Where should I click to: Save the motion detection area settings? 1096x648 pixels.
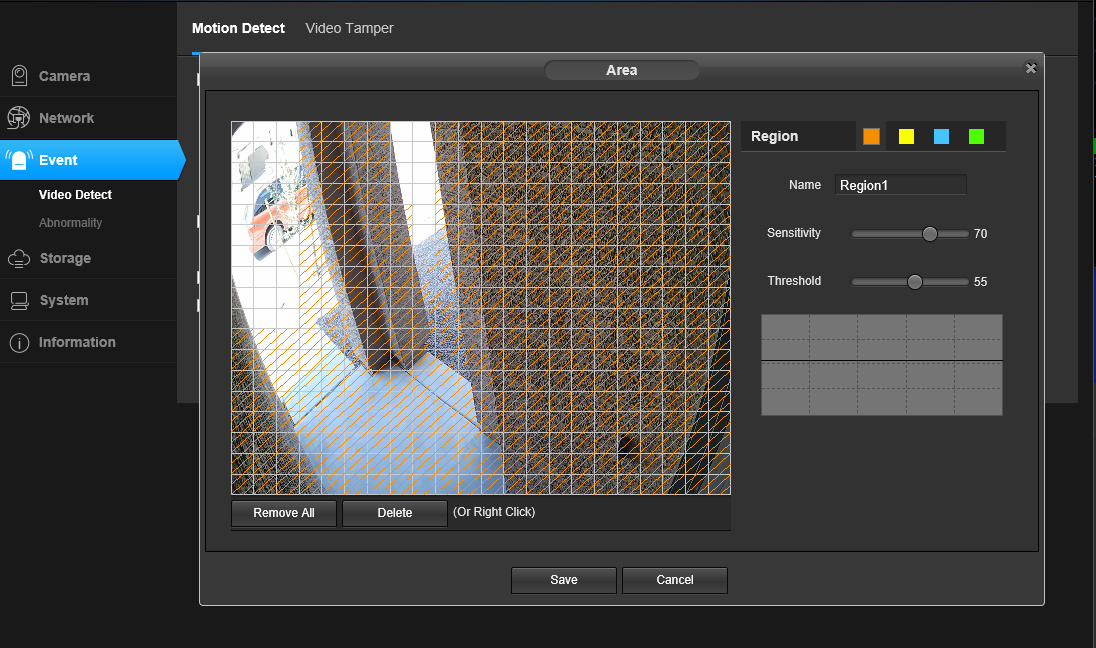tap(563, 580)
